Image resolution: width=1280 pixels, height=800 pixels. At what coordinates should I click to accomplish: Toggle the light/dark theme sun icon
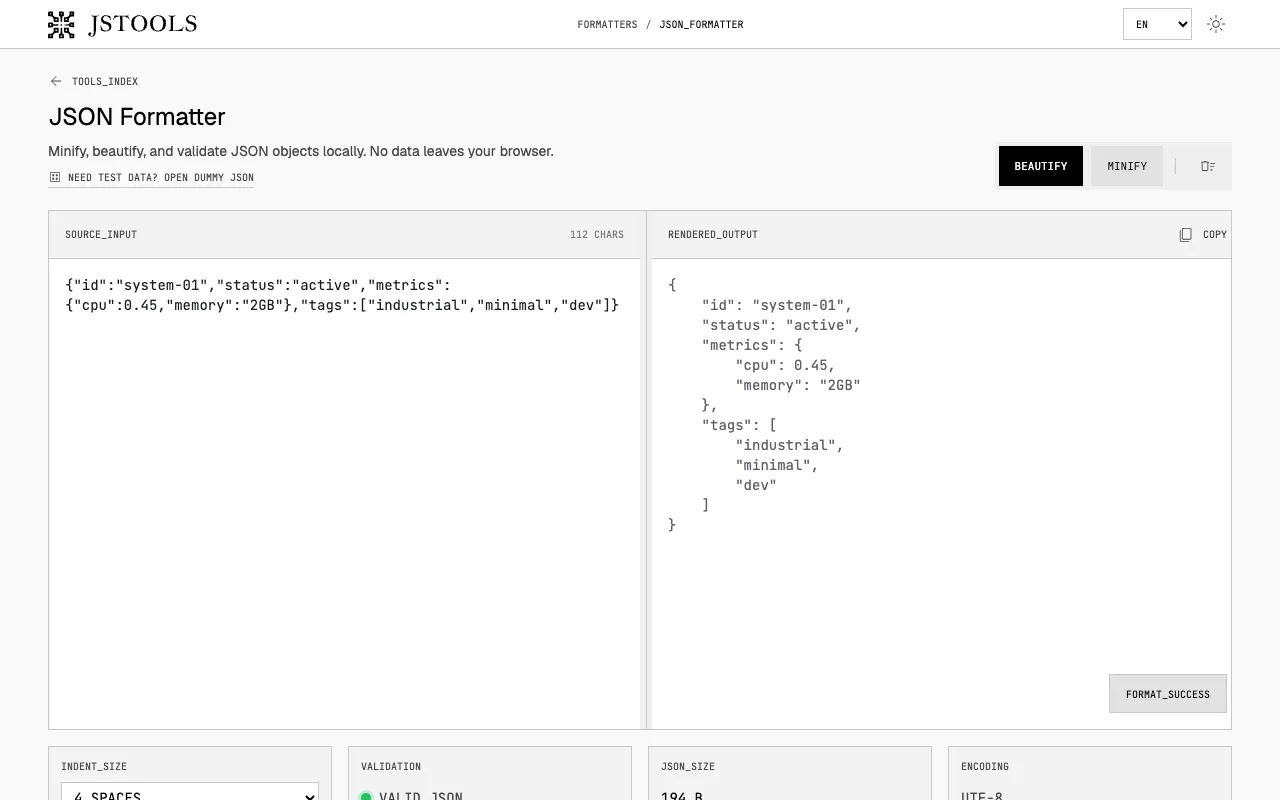[x=1216, y=24]
